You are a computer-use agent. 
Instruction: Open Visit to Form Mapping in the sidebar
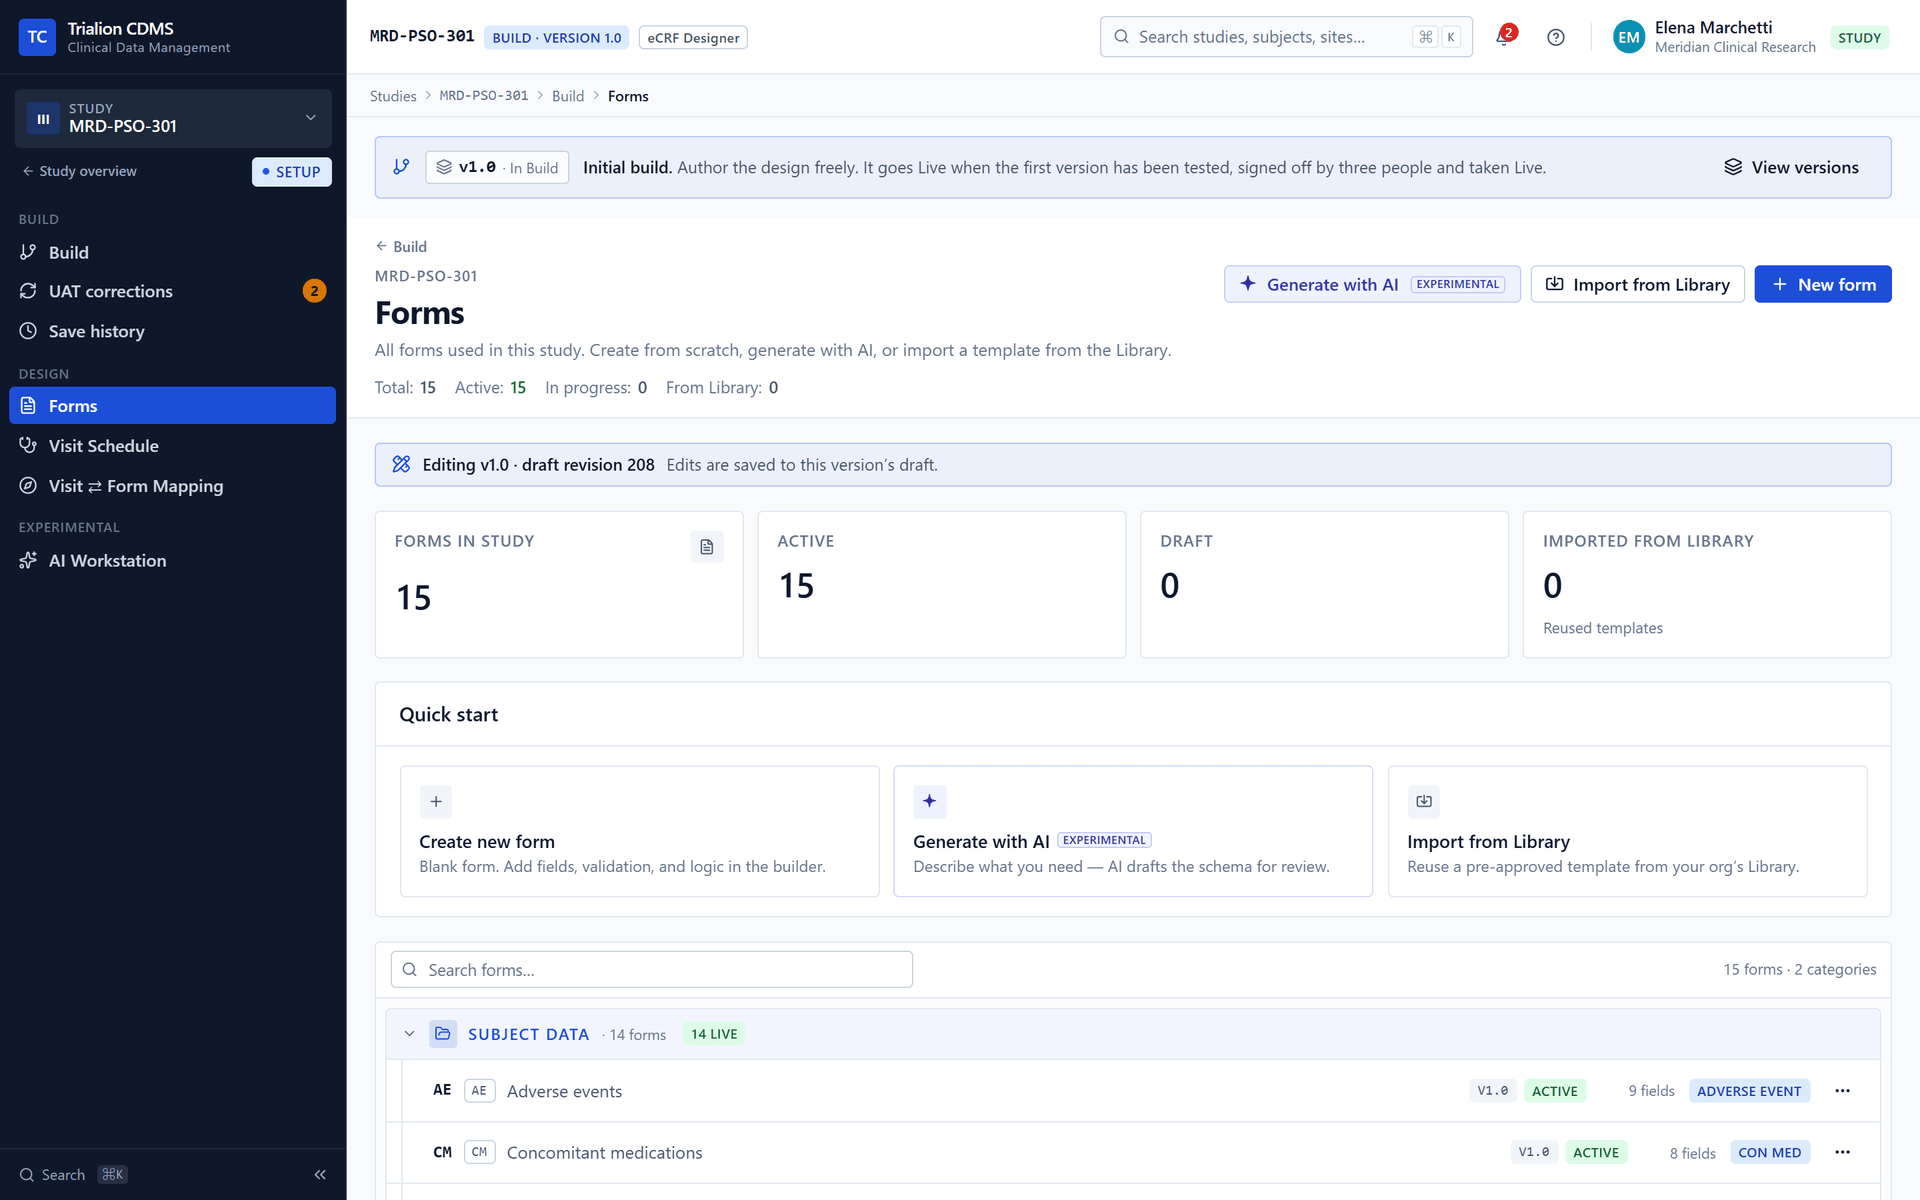pos(172,486)
